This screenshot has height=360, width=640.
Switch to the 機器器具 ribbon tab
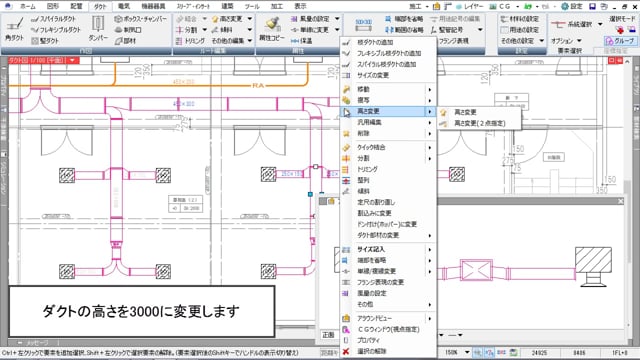[x=153, y=7]
